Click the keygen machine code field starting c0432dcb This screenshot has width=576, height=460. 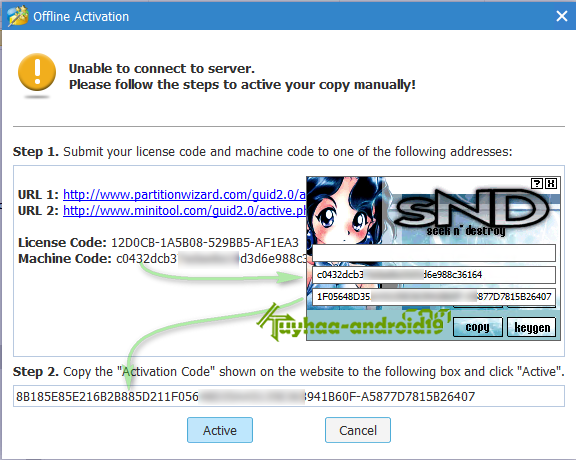(x=434, y=274)
